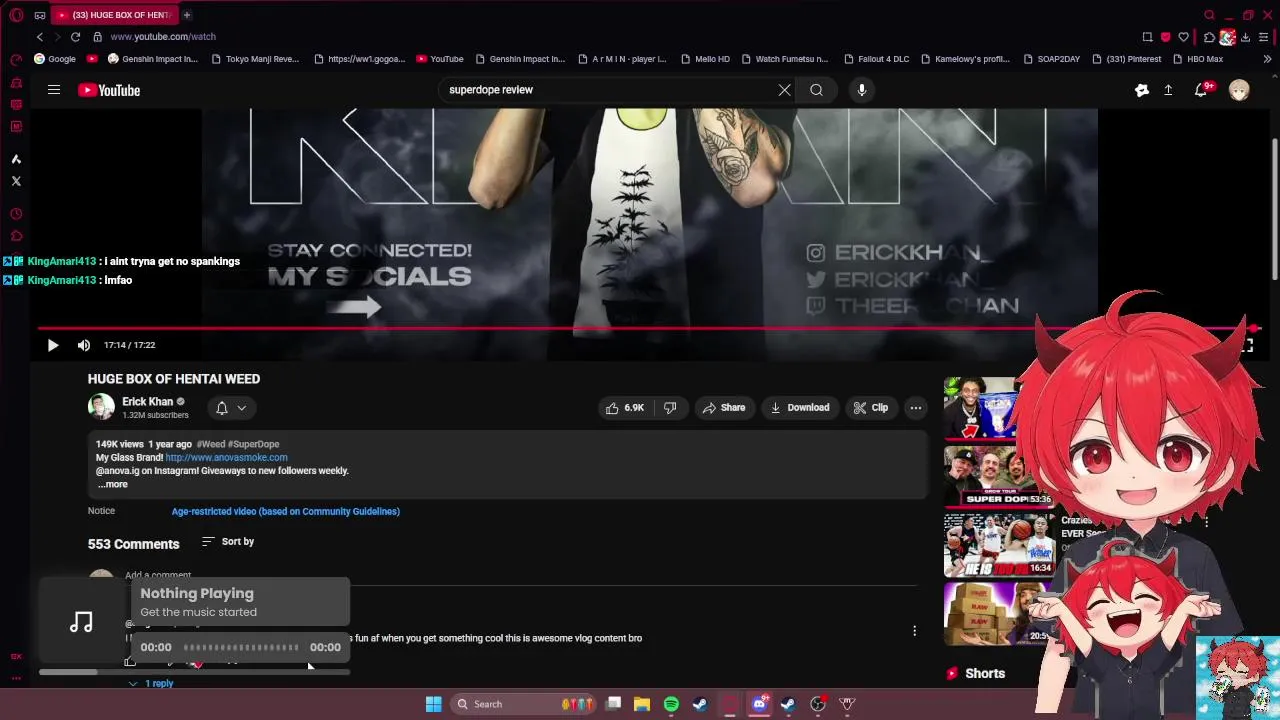The image size is (1280, 720).
Task: Open the SOAP2DAY bookmark
Action: (1052, 59)
